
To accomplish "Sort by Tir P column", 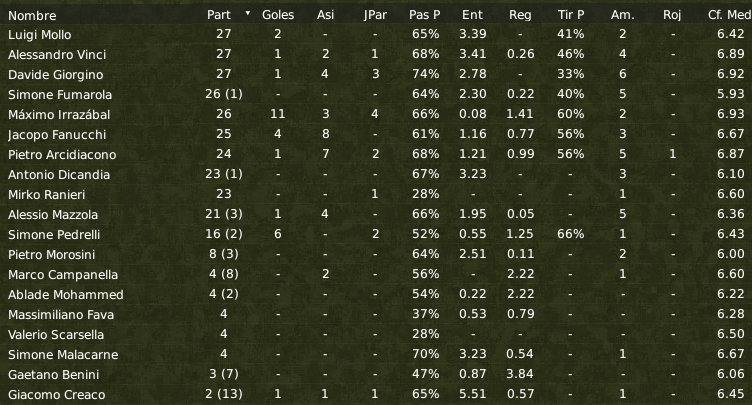I will (x=571, y=15).
